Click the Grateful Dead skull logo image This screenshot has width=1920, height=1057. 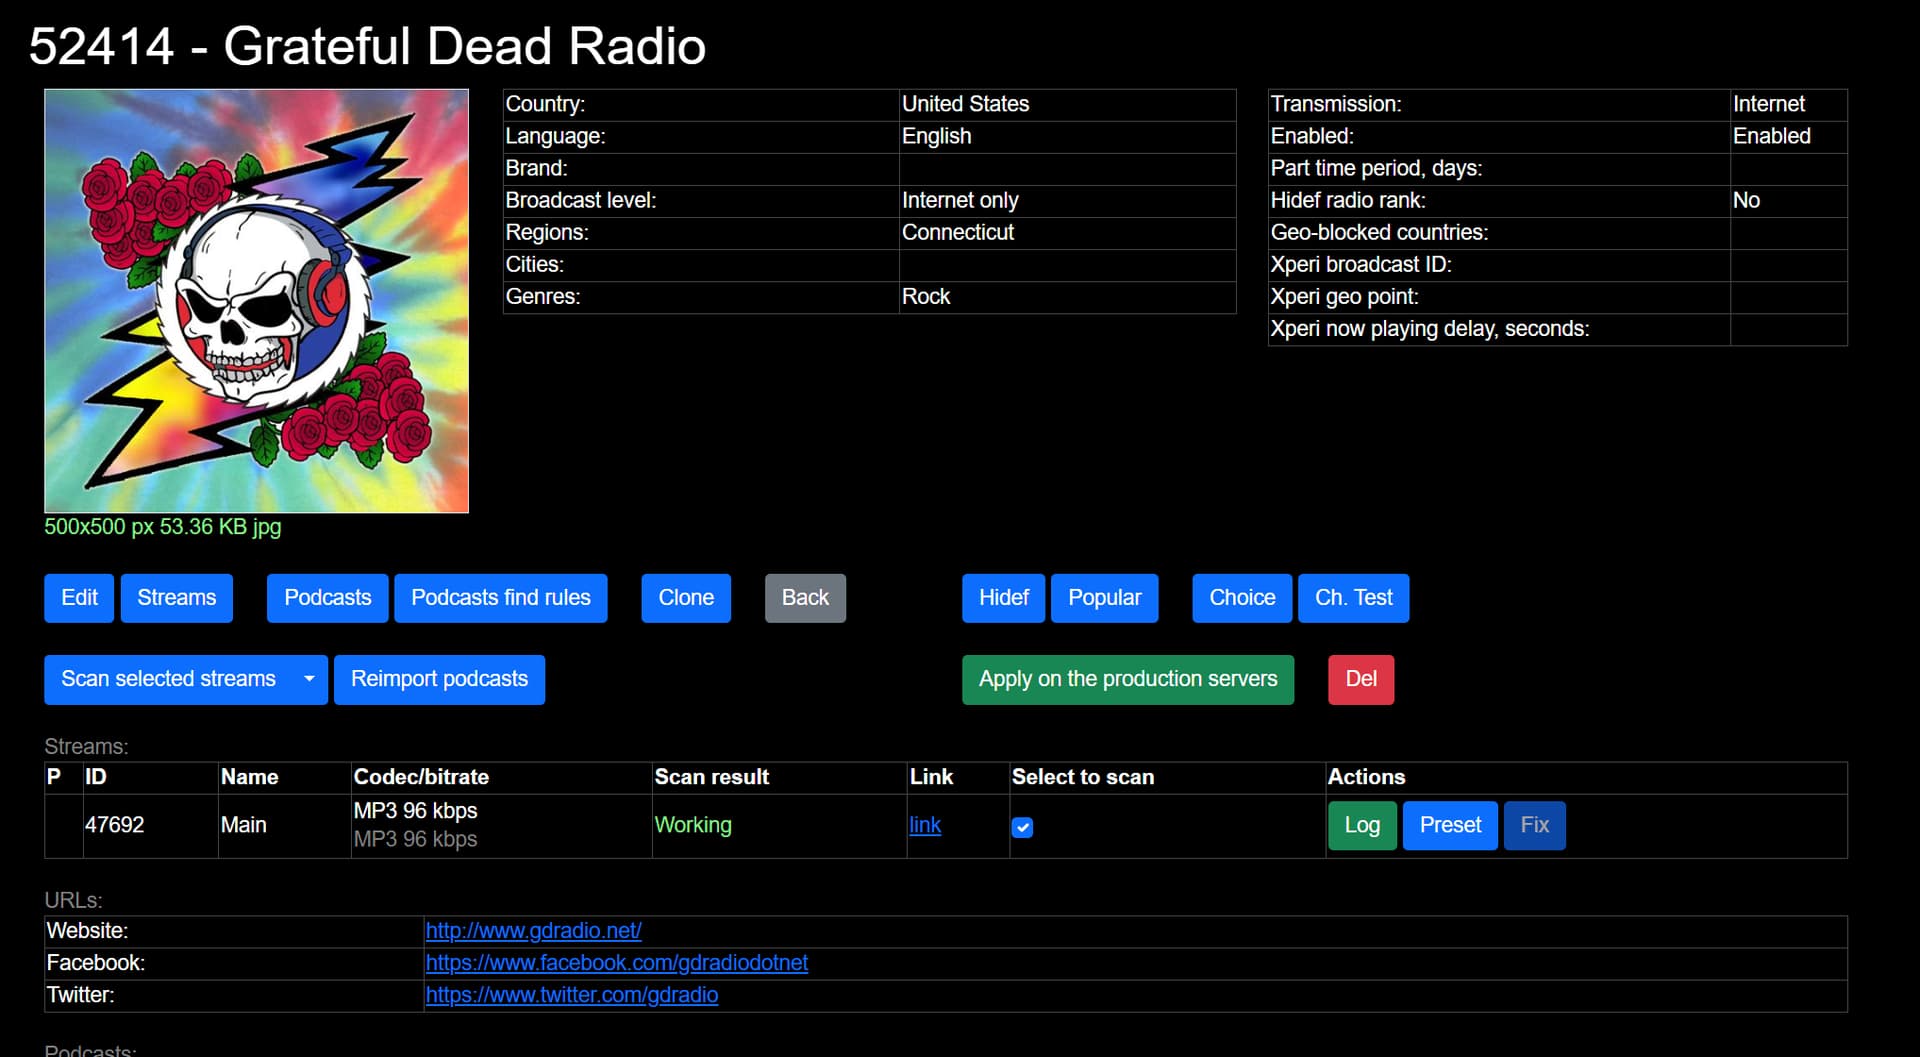click(256, 301)
